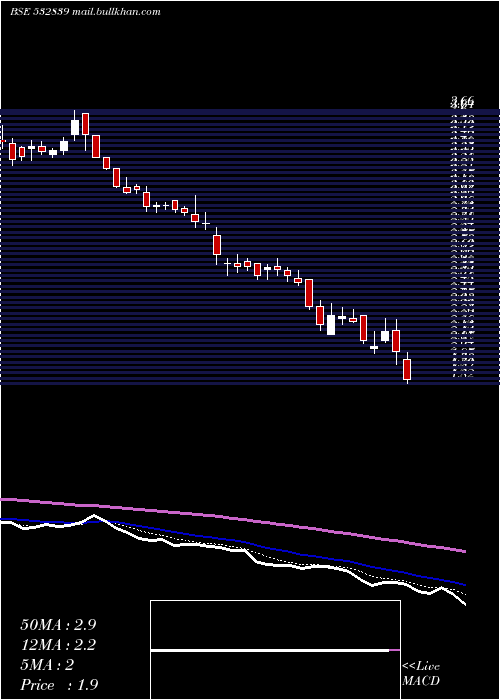
Task: Click the 'Price : 1.9' label
Action: coord(59,685)
